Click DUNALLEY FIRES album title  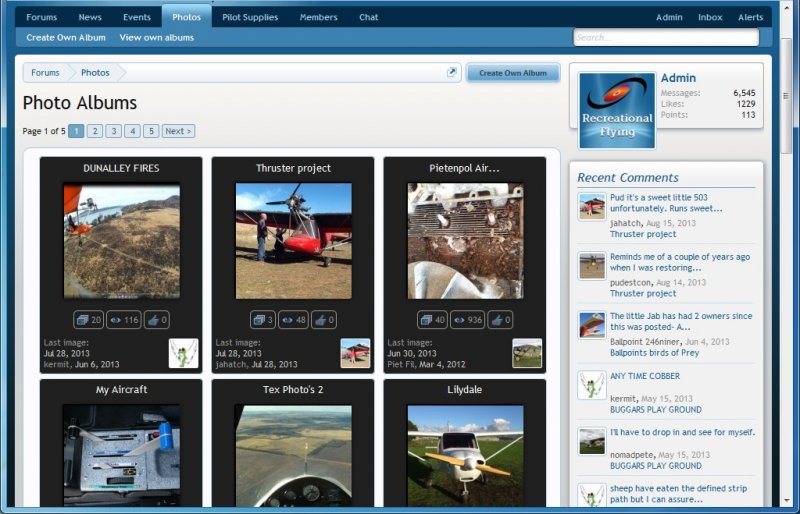coord(121,168)
